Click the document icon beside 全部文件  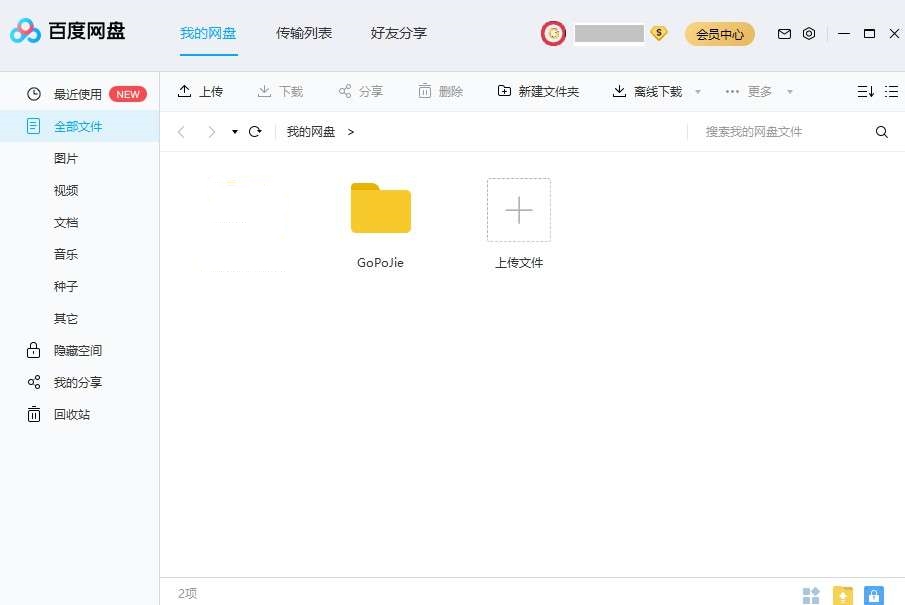coord(33,126)
